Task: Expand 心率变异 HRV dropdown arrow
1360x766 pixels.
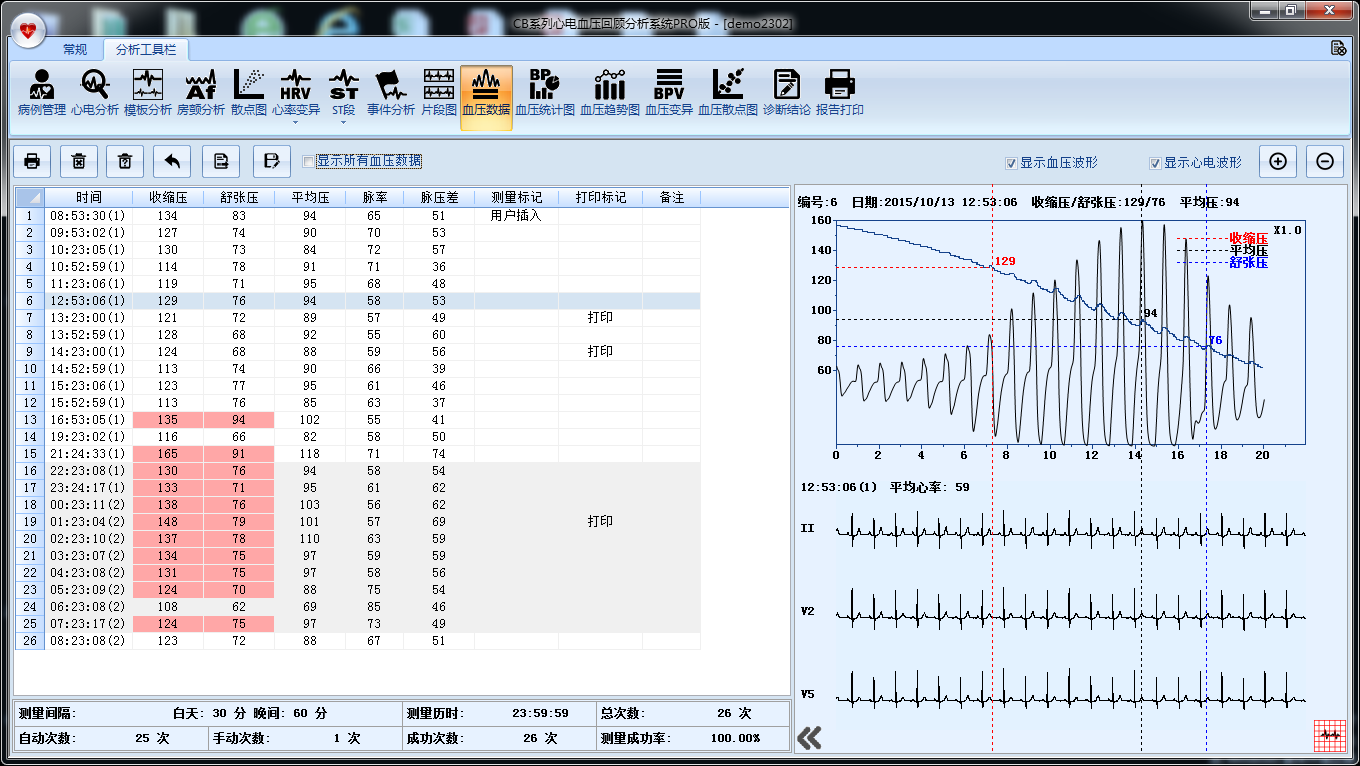Action: [296, 122]
